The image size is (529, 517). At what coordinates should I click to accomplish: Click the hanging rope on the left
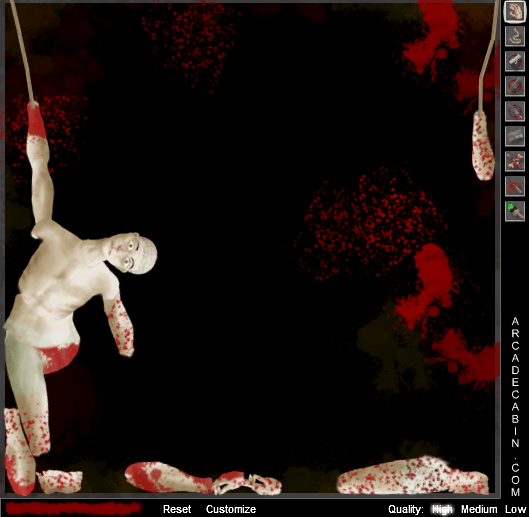[x=22, y=51]
